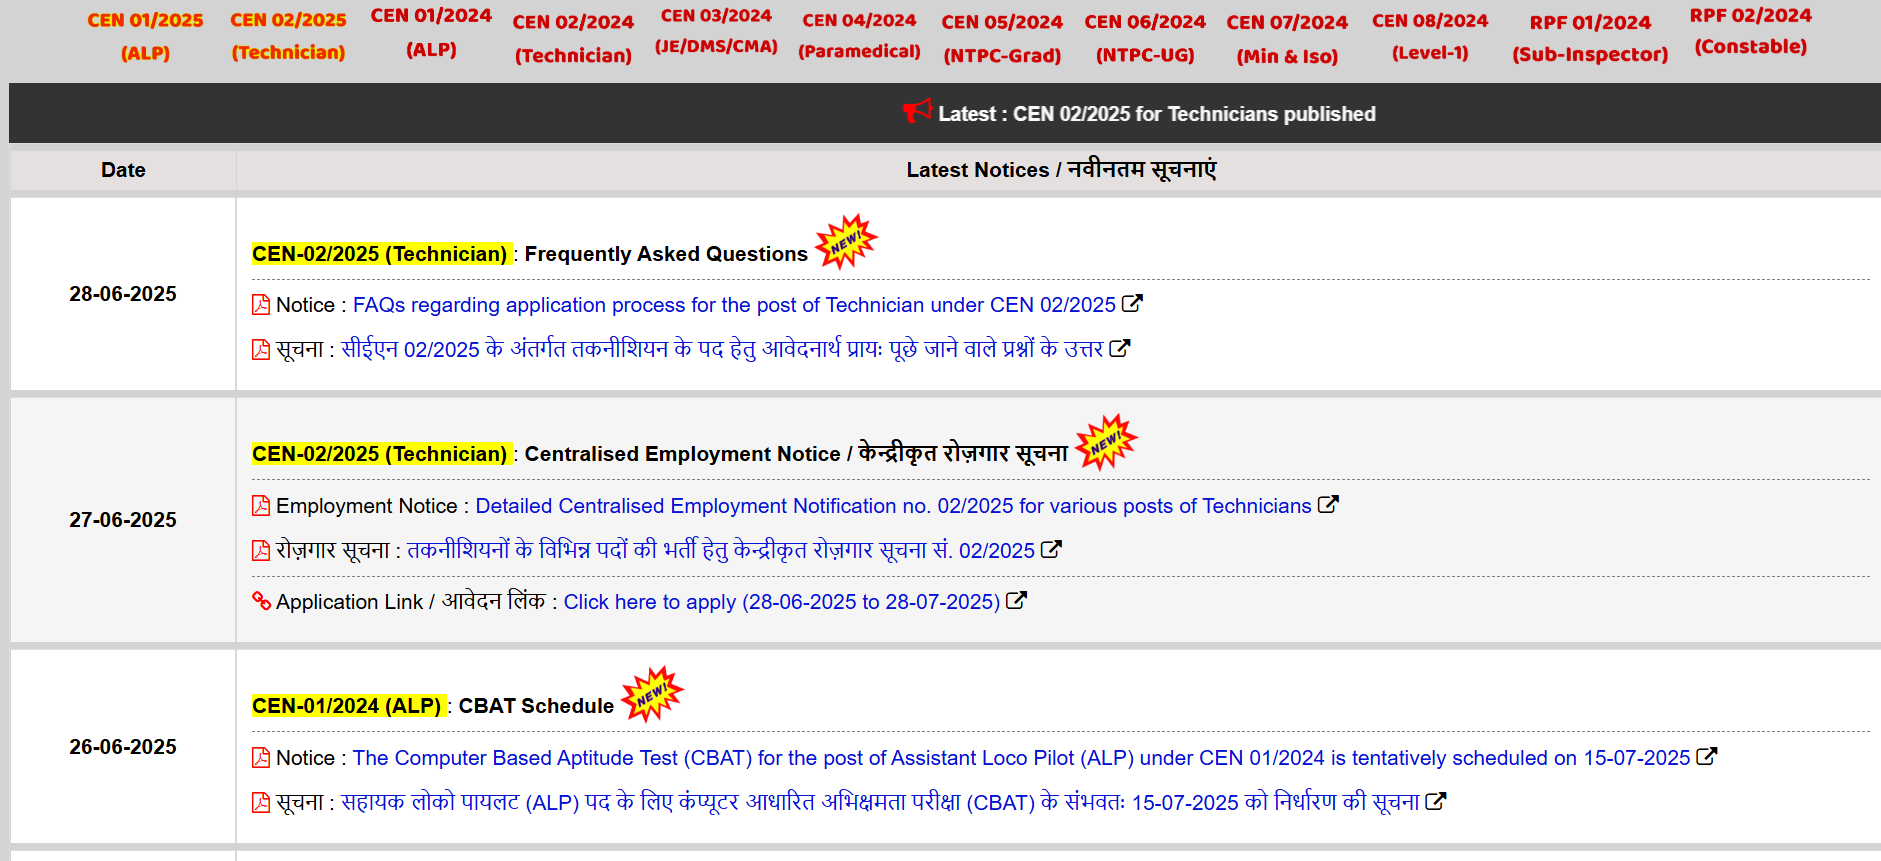1881x861 pixels.
Task: Click the Latest CEN 02/2025 Technicians ticker text
Action: coord(1157,114)
